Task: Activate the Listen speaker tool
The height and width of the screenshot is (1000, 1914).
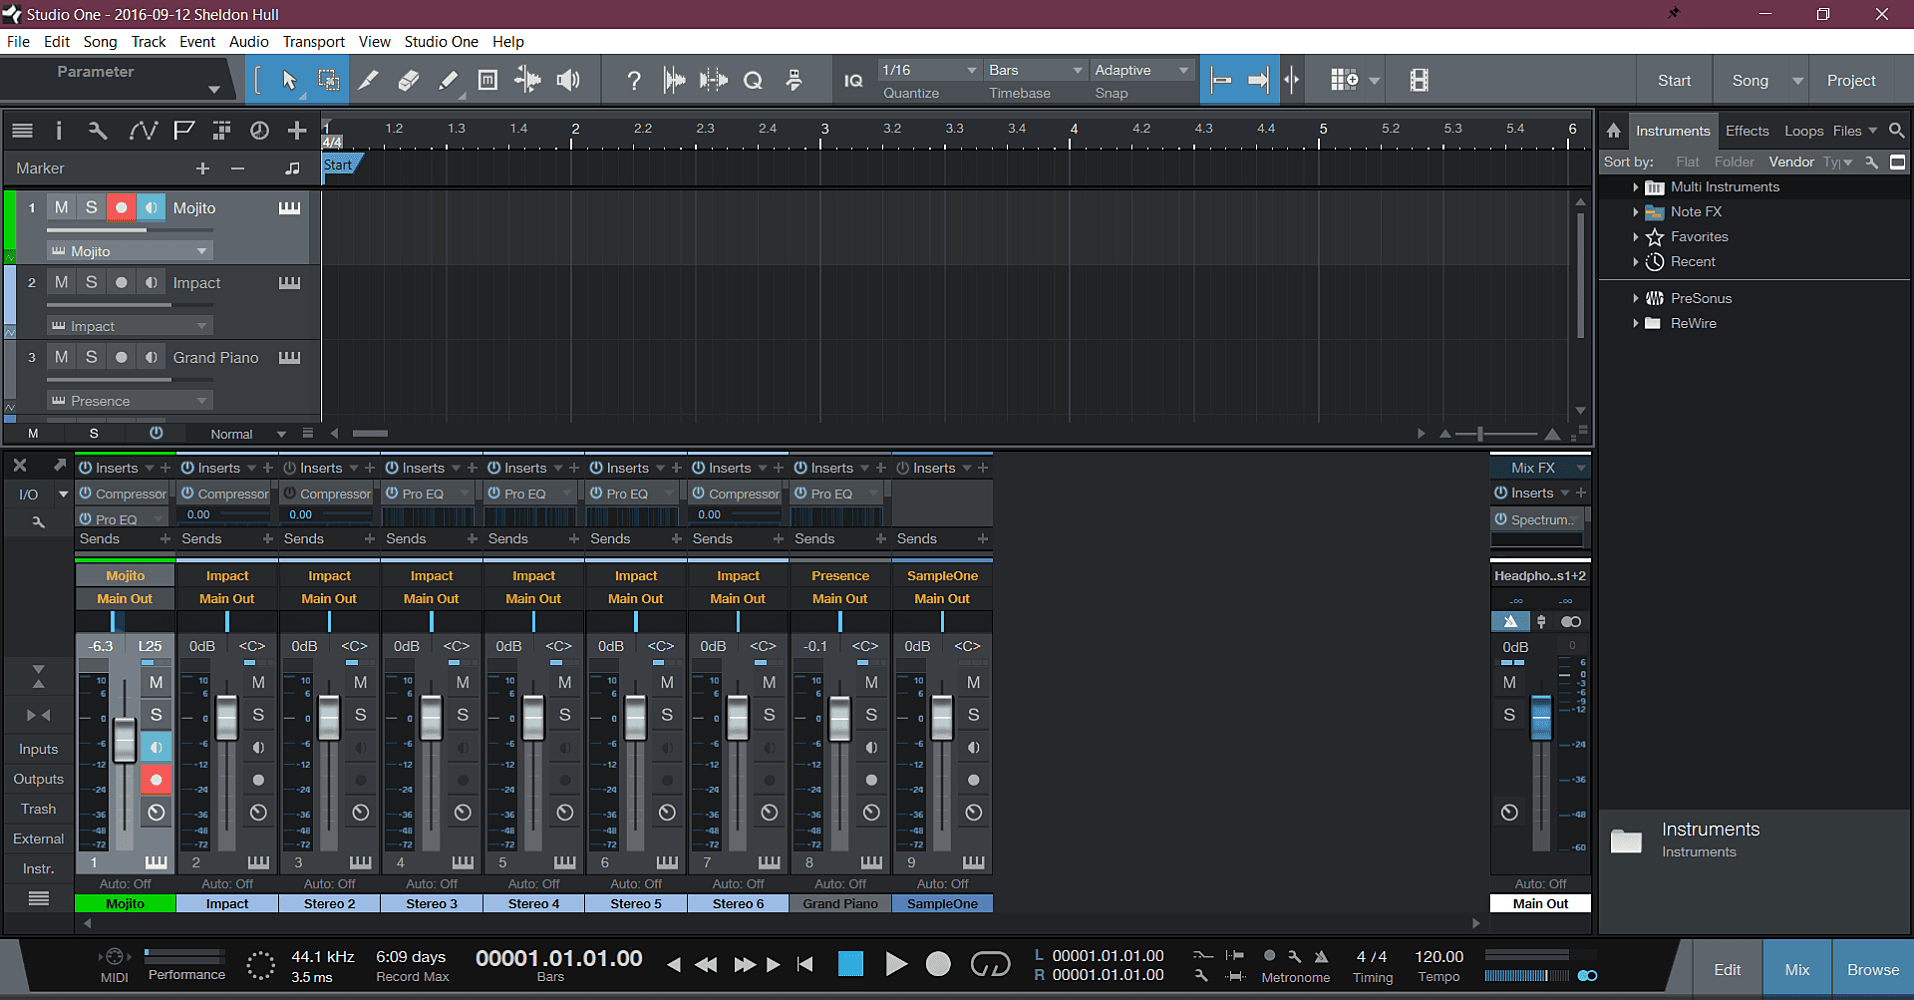Action: point(568,81)
